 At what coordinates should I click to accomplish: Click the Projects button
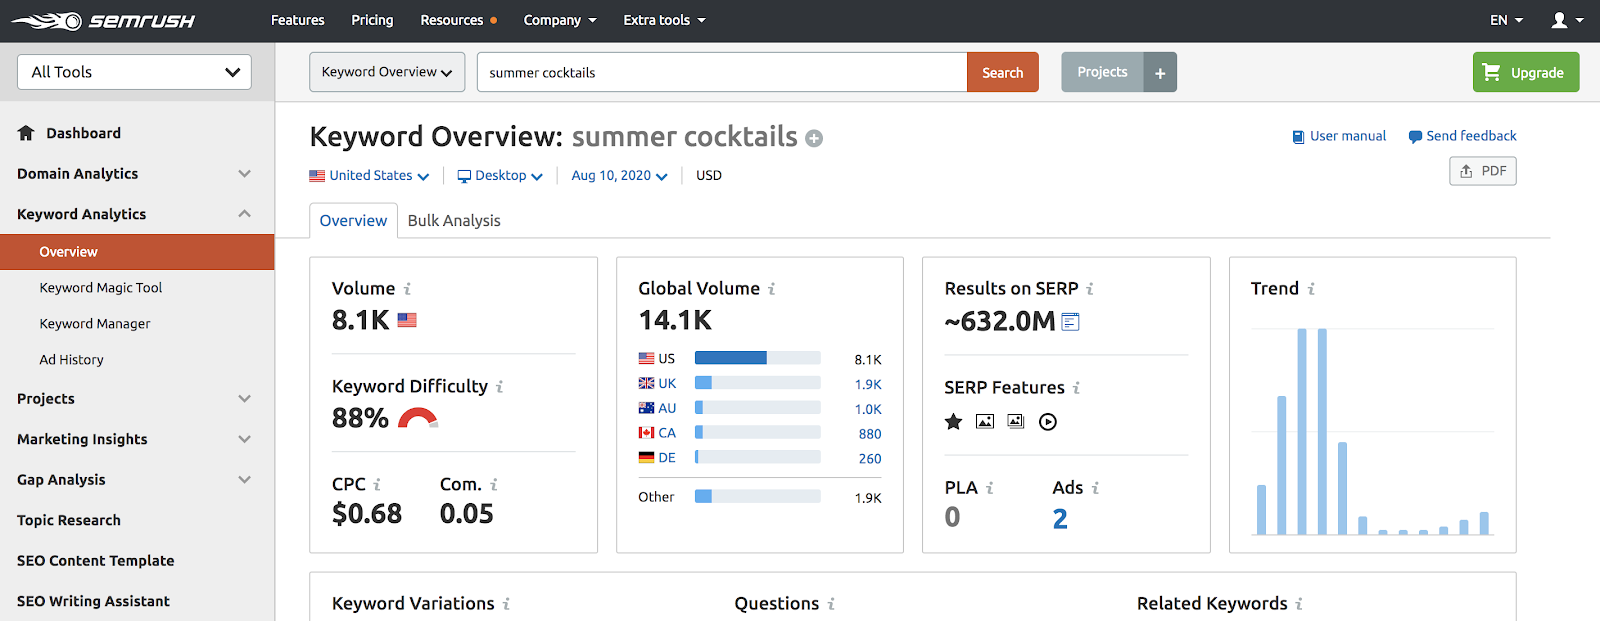pyautogui.click(x=1102, y=72)
